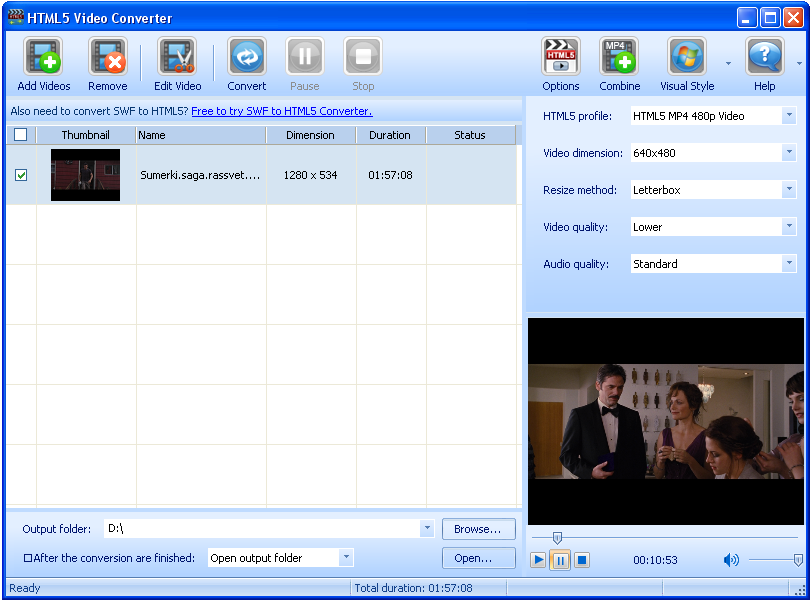Close the HTML5 Video Converter window
This screenshot has height=602, width=812.
[x=793, y=18]
